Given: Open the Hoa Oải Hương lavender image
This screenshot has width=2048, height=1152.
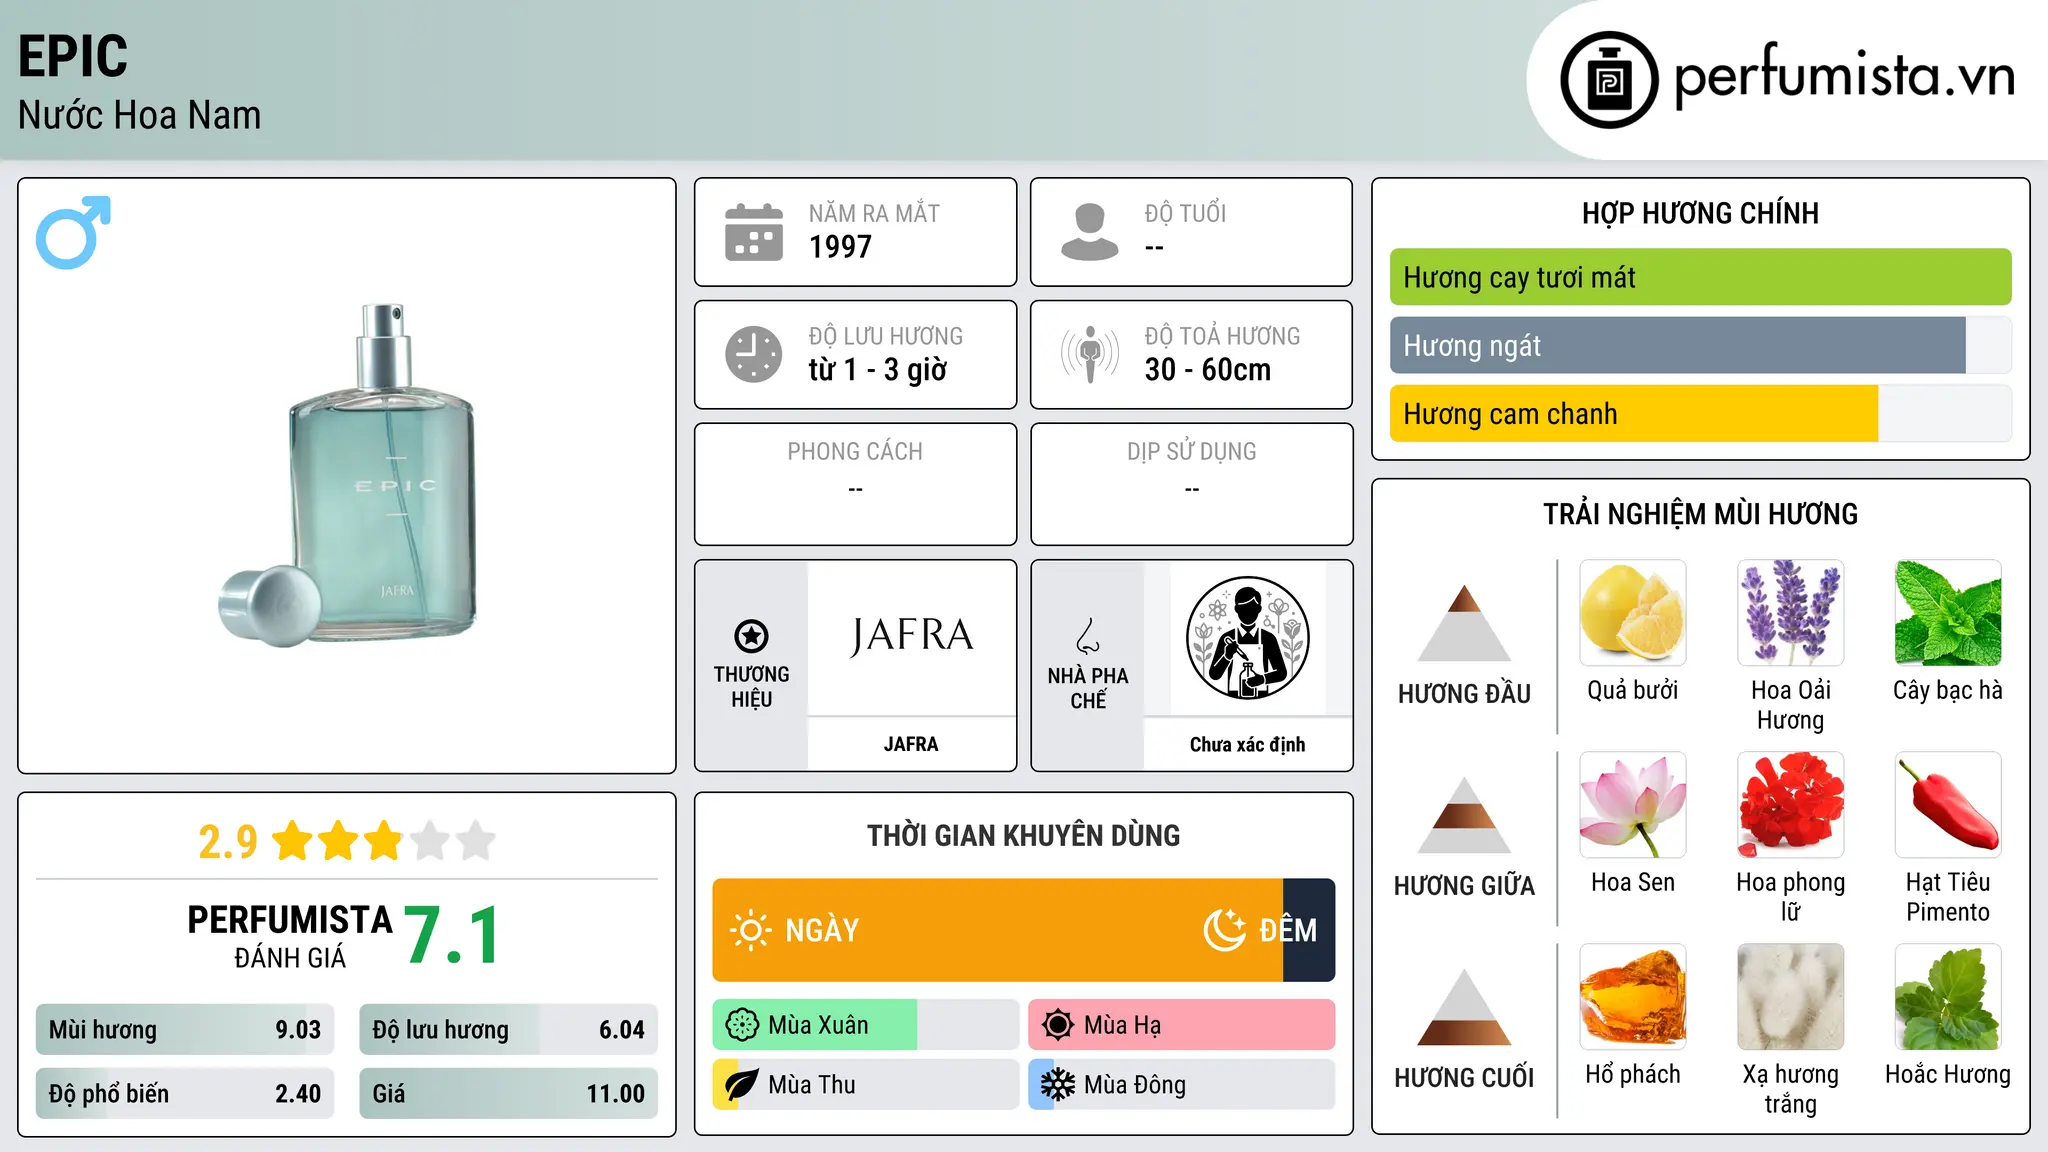Looking at the screenshot, I should tap(1791, 613).
